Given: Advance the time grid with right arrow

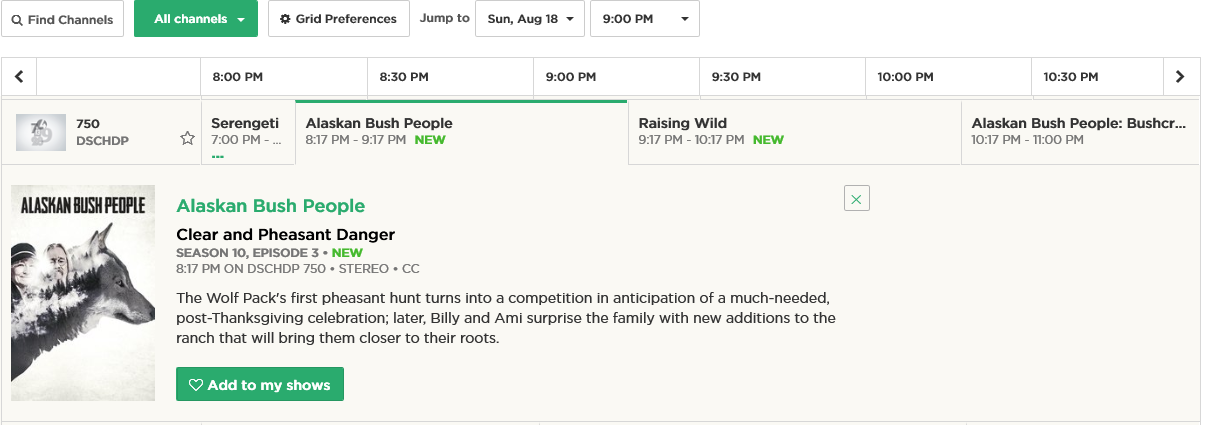Looking at the screenshot, I should coord(1180,77).
